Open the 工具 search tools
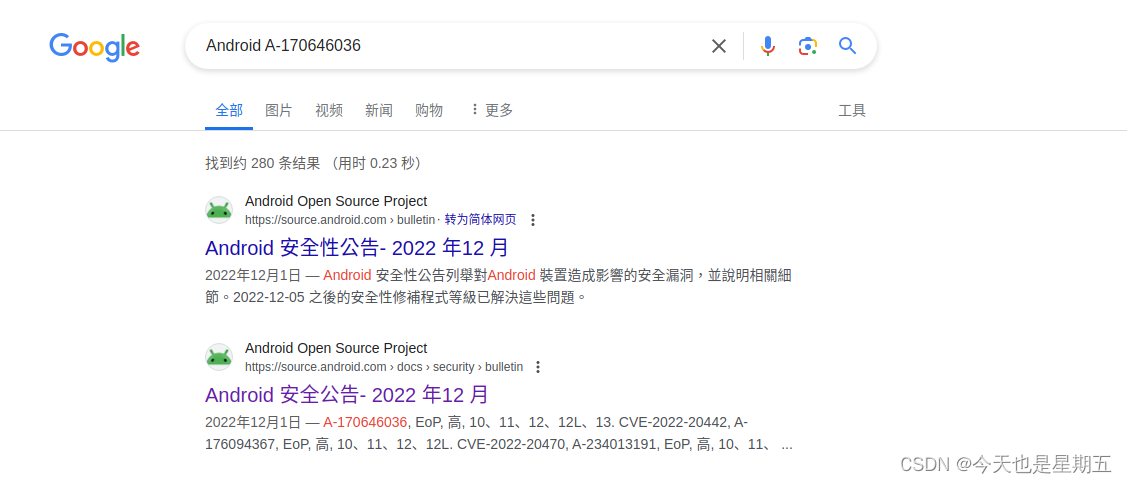 point(852,110)
